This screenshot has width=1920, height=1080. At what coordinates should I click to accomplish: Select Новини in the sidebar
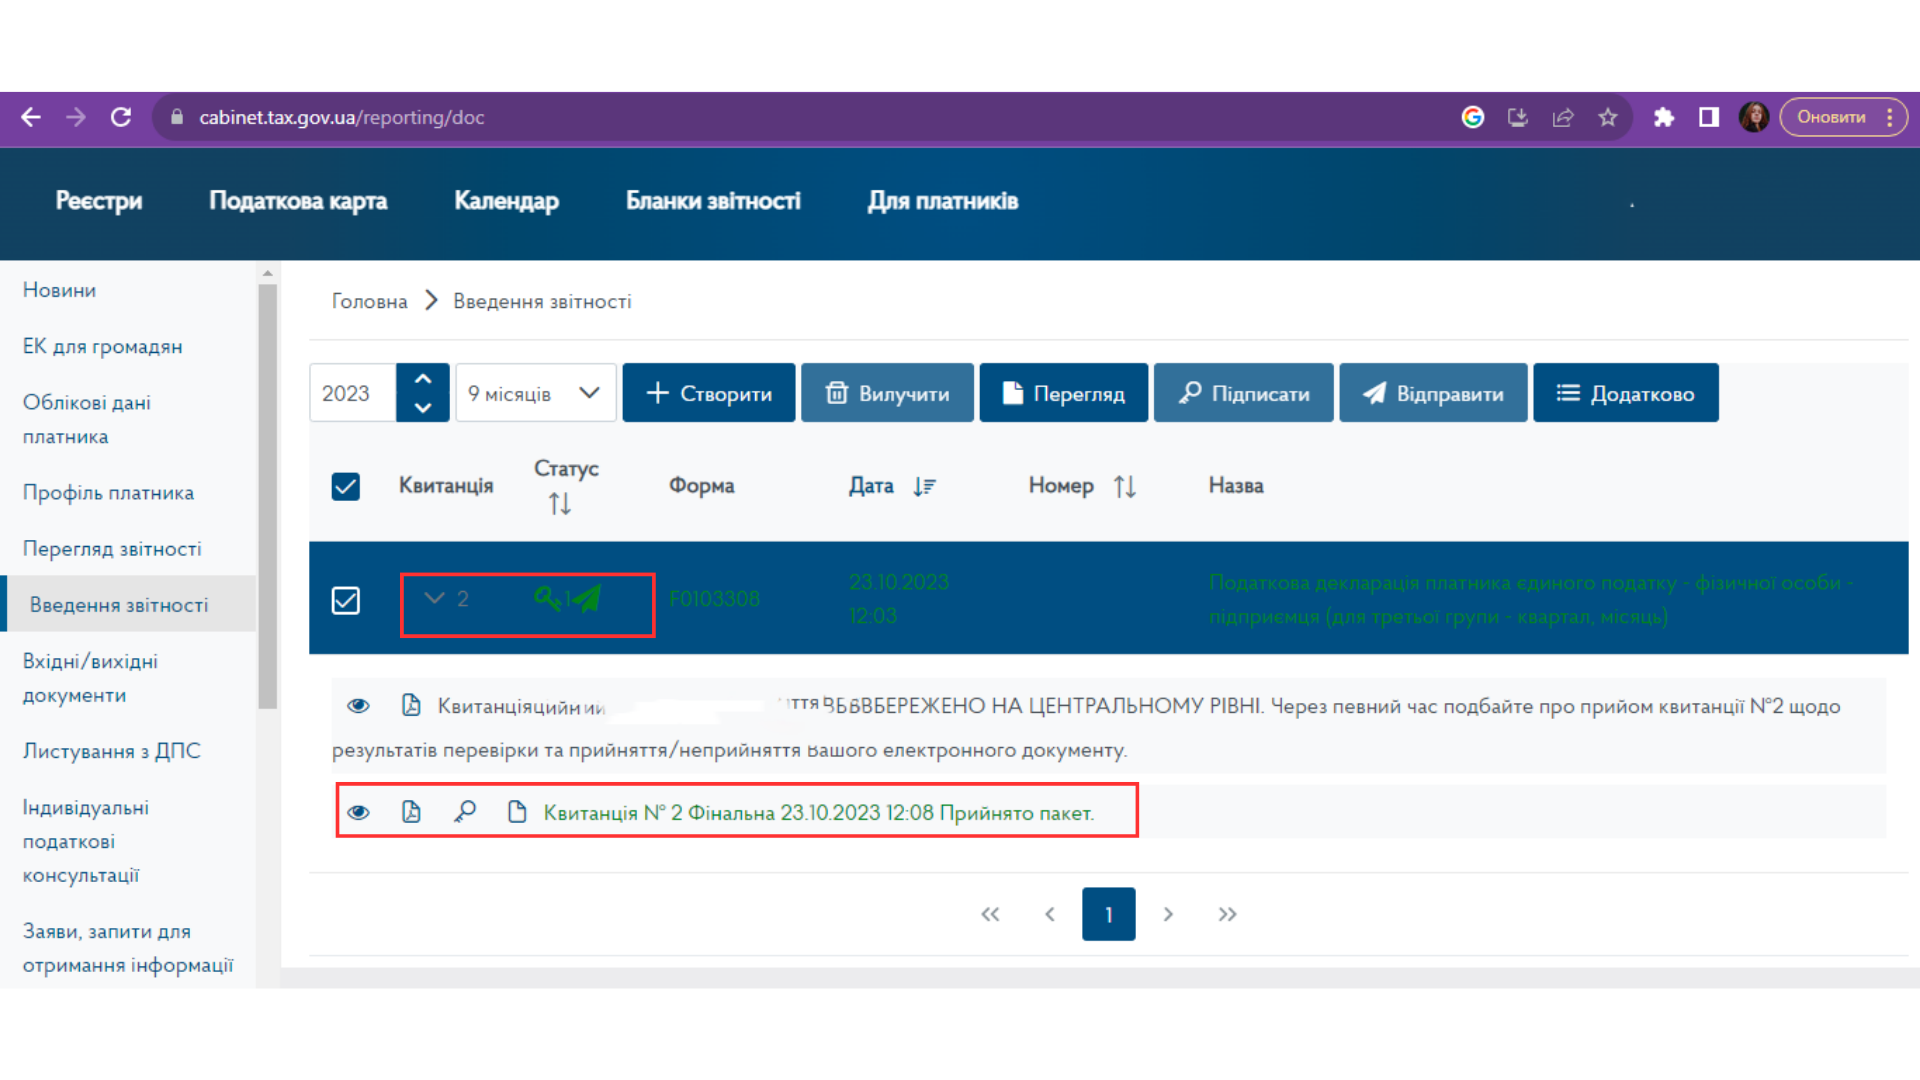[59, 290]
